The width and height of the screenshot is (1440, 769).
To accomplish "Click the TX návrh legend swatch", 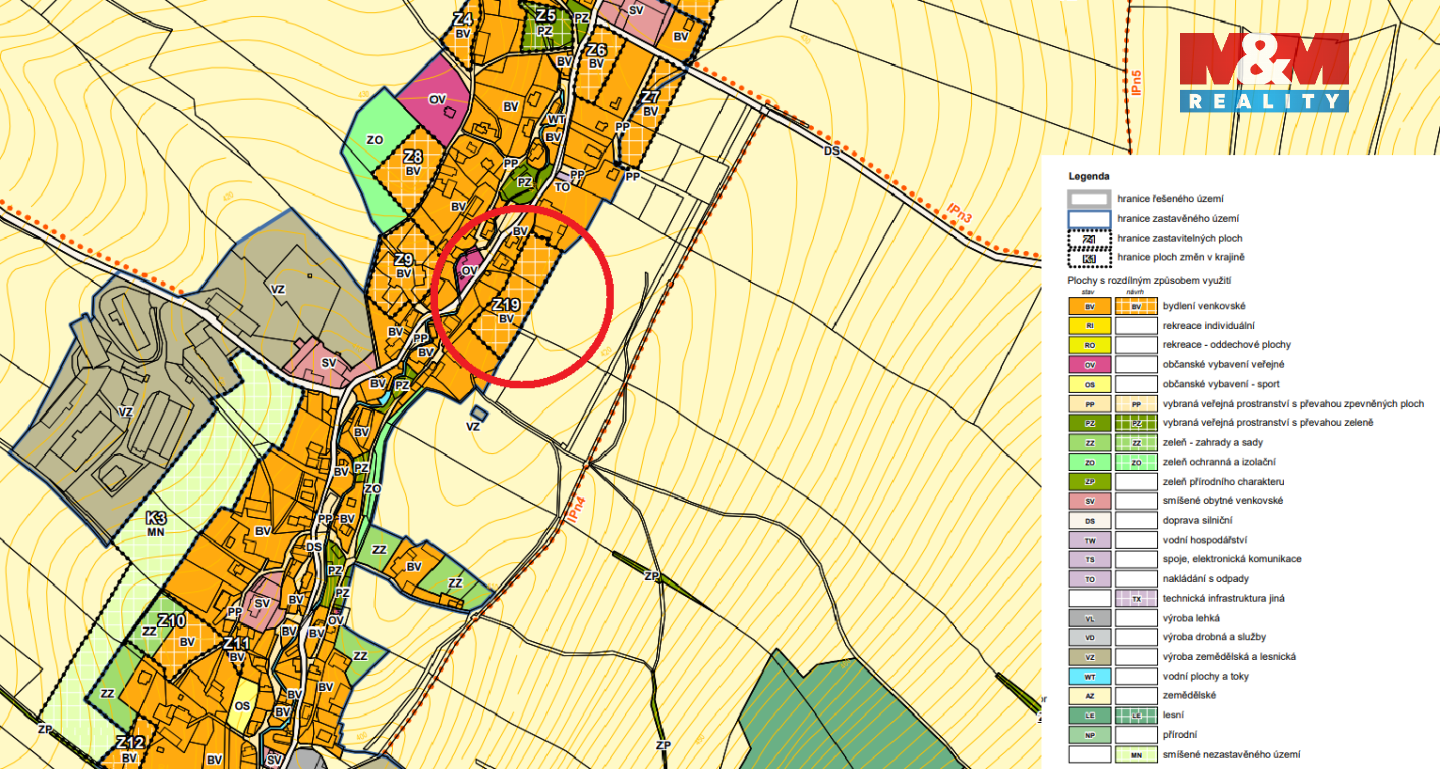I will pos(1136,598).
